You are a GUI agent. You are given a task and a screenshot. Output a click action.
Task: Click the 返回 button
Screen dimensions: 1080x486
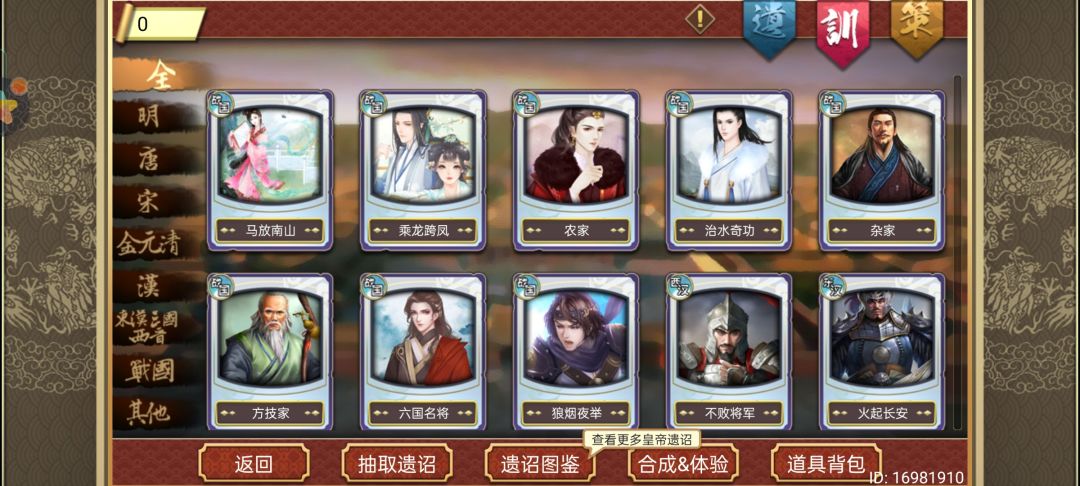point(254,463)
